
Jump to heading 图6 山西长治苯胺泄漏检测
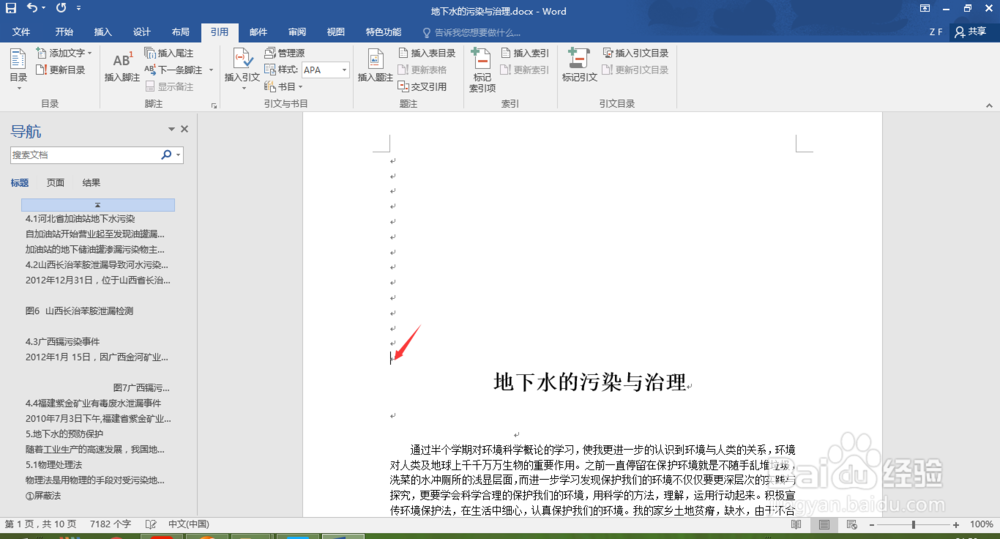click(x=79, y=311)
